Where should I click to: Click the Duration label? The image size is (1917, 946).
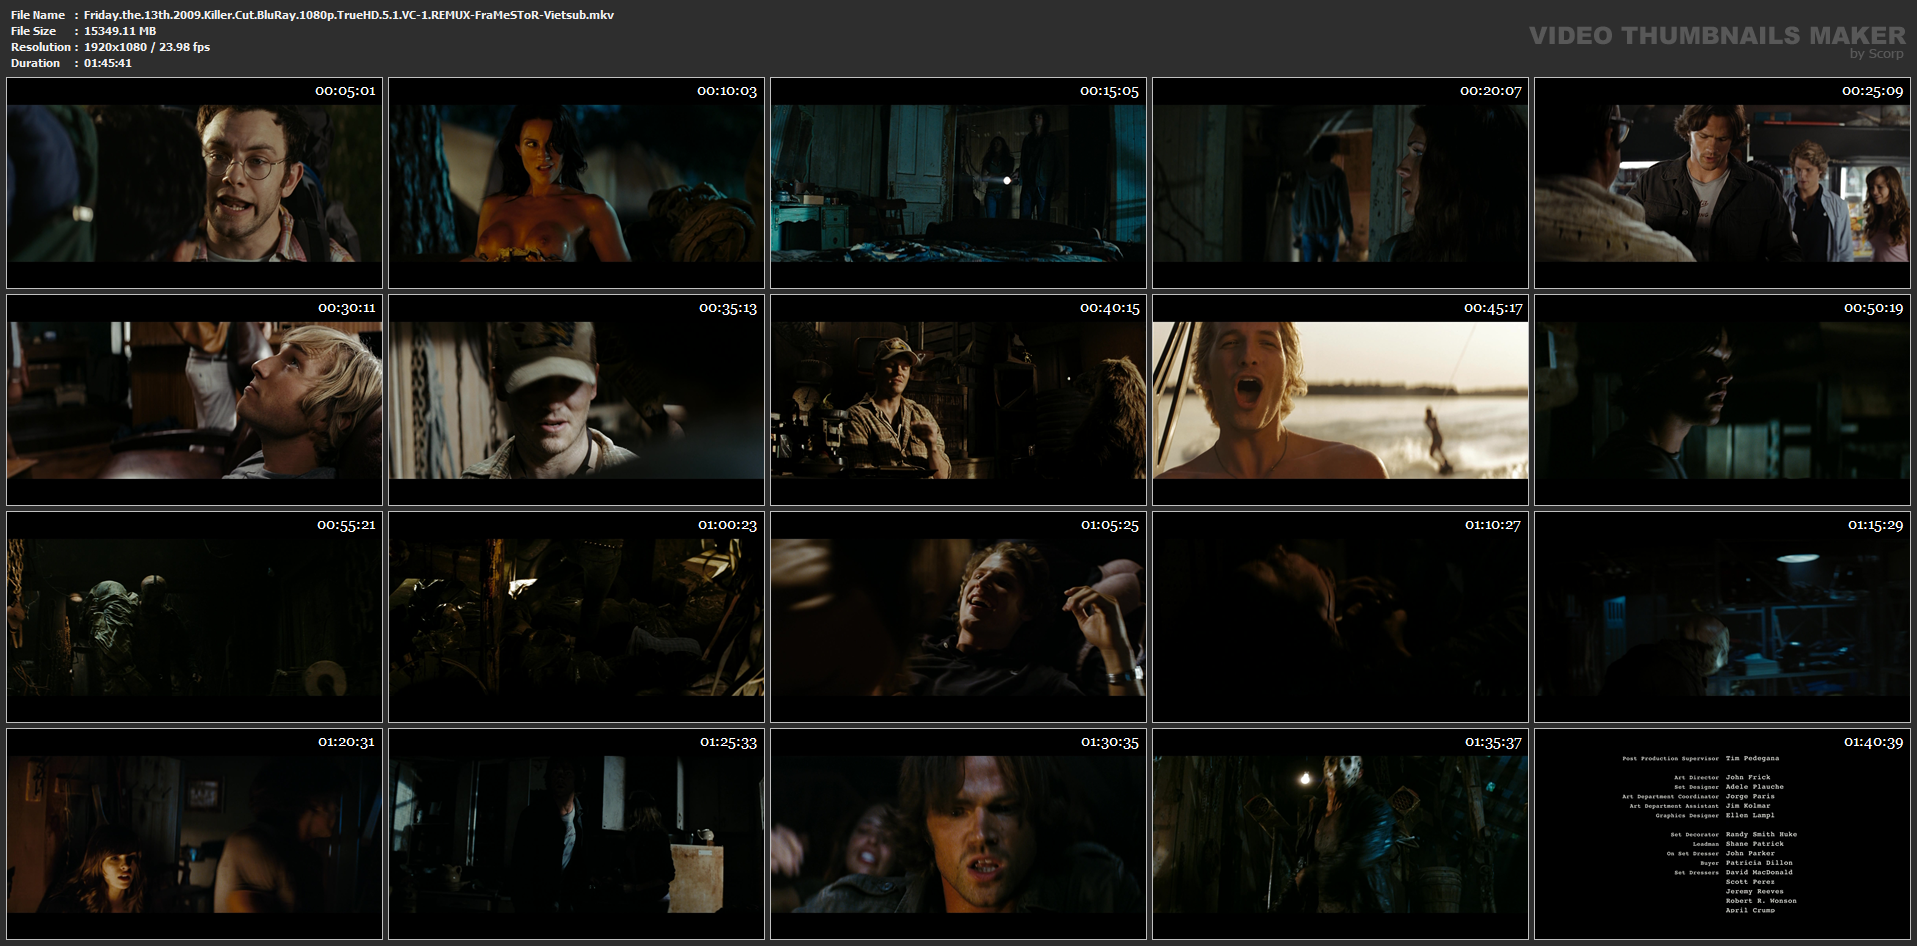(x=36, y=63)
